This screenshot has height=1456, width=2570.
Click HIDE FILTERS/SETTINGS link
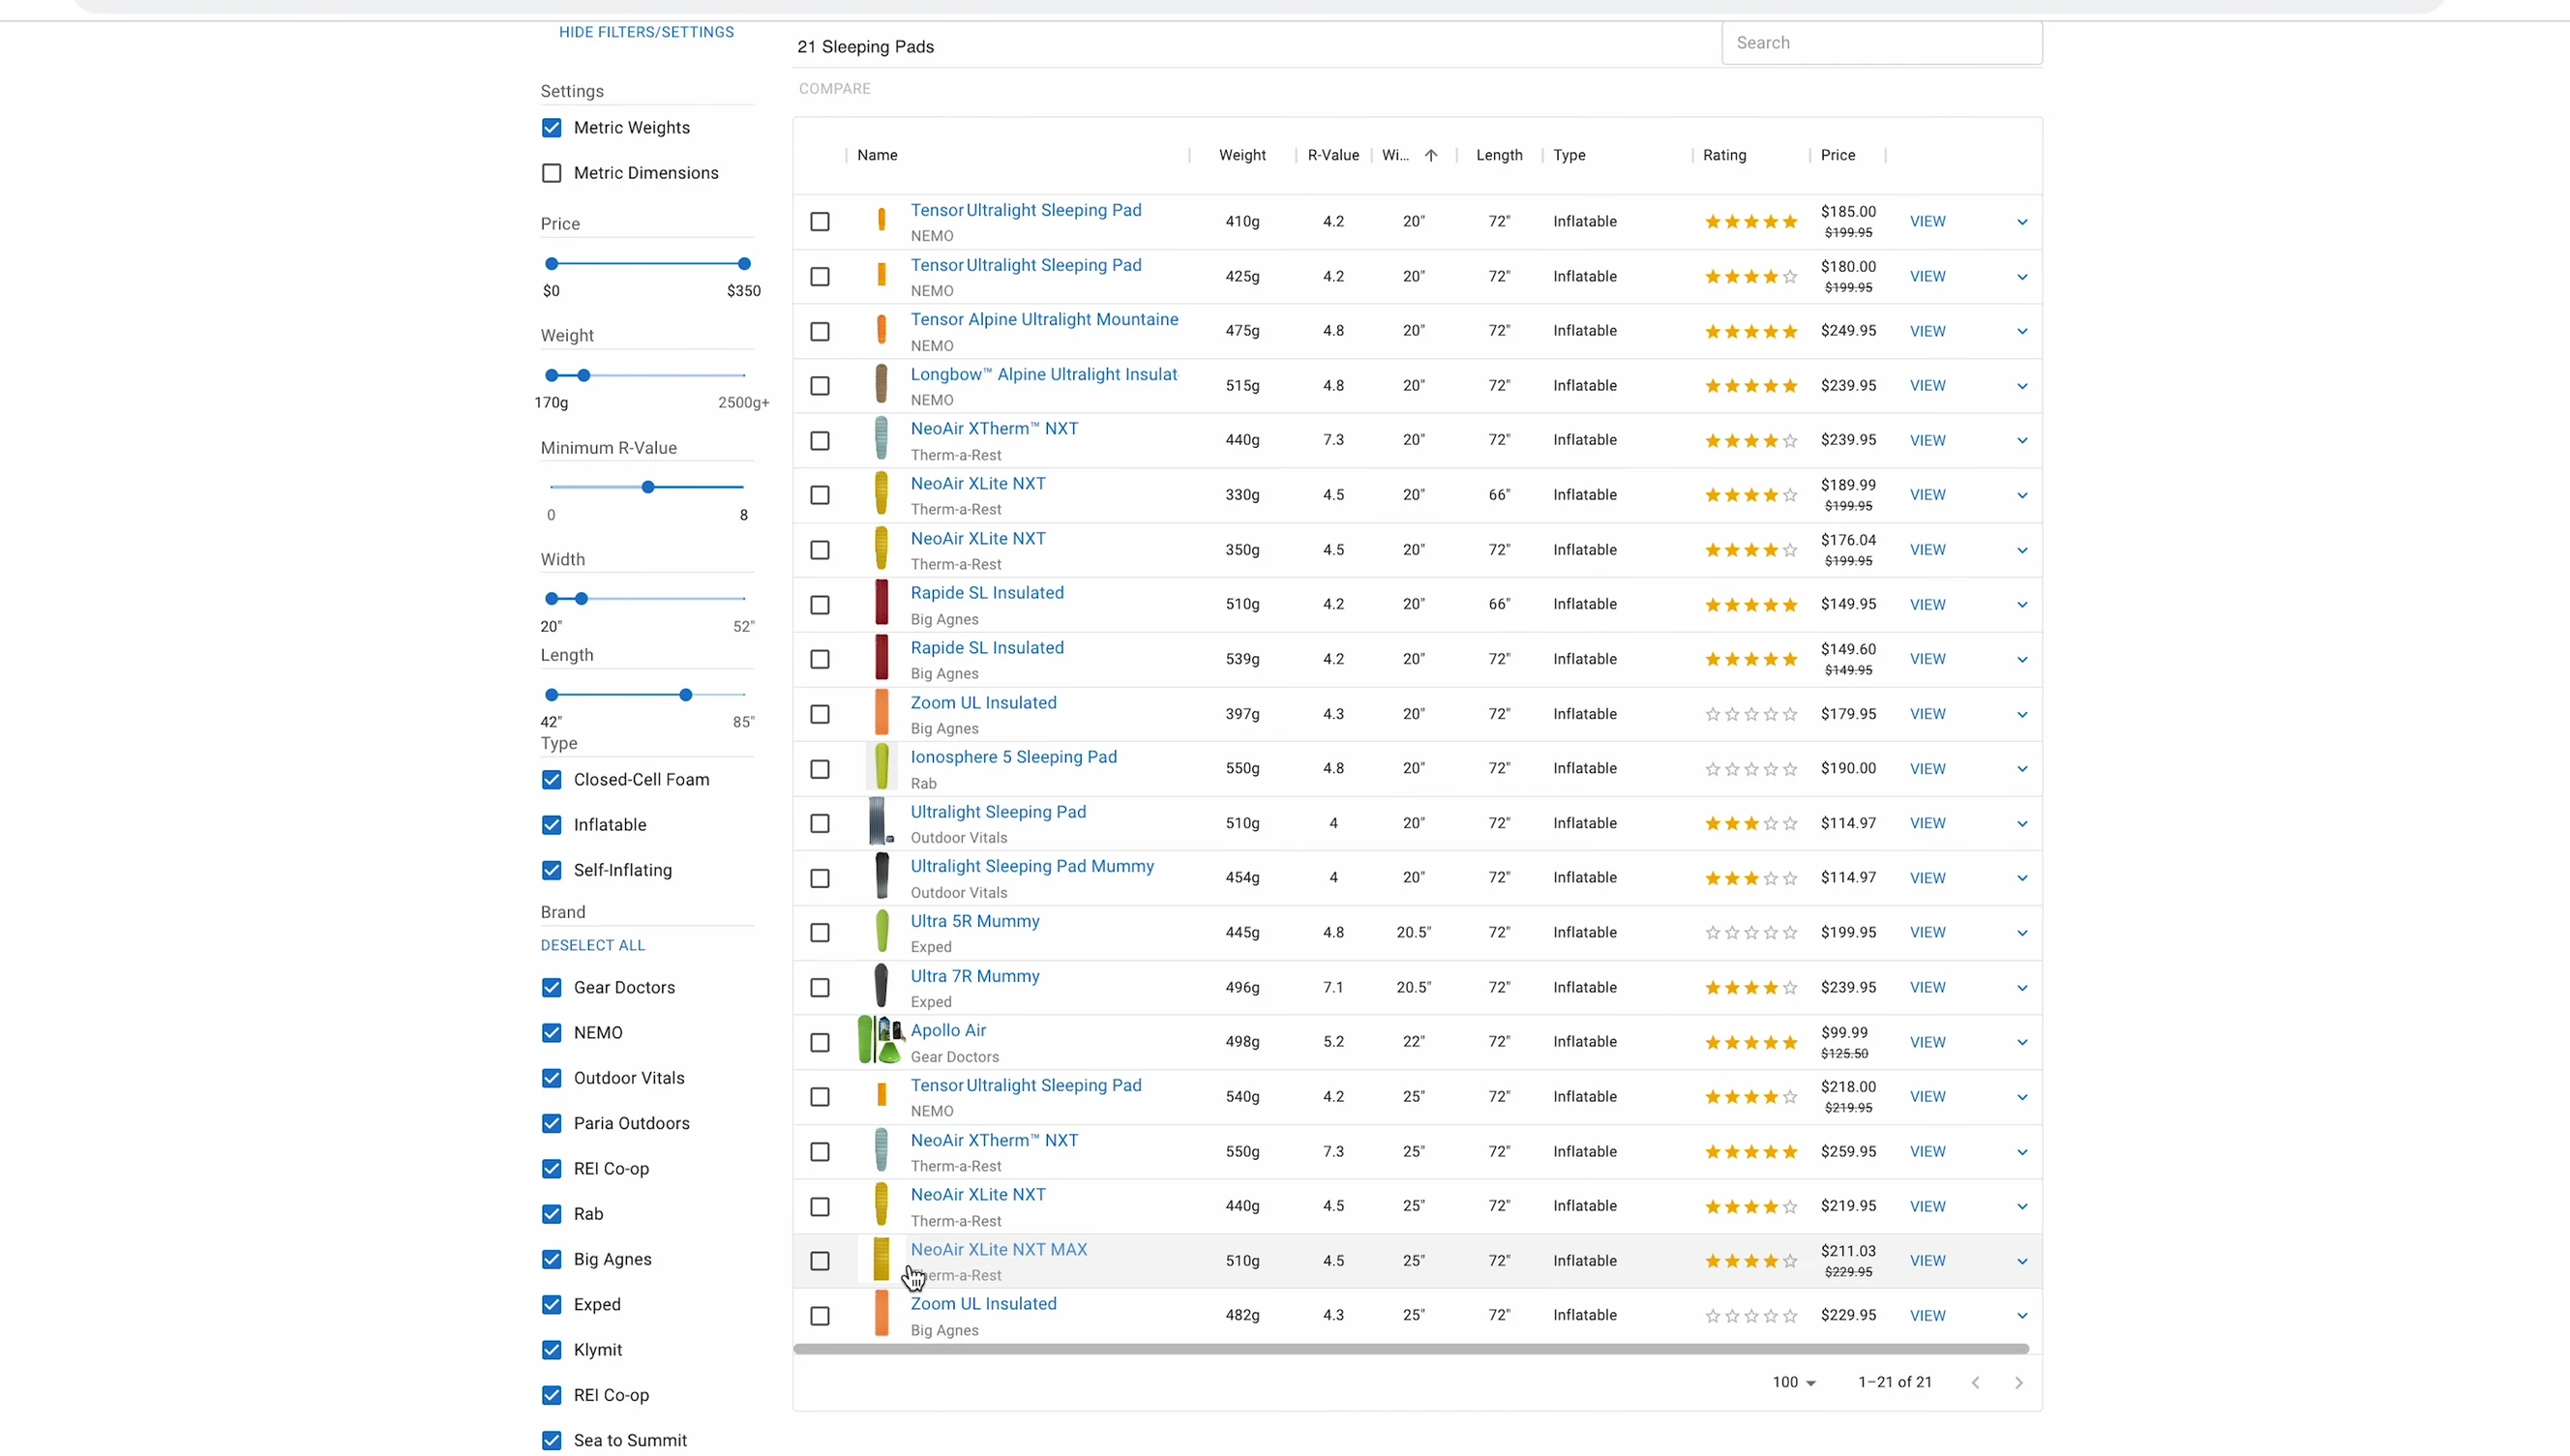point(646,32)
